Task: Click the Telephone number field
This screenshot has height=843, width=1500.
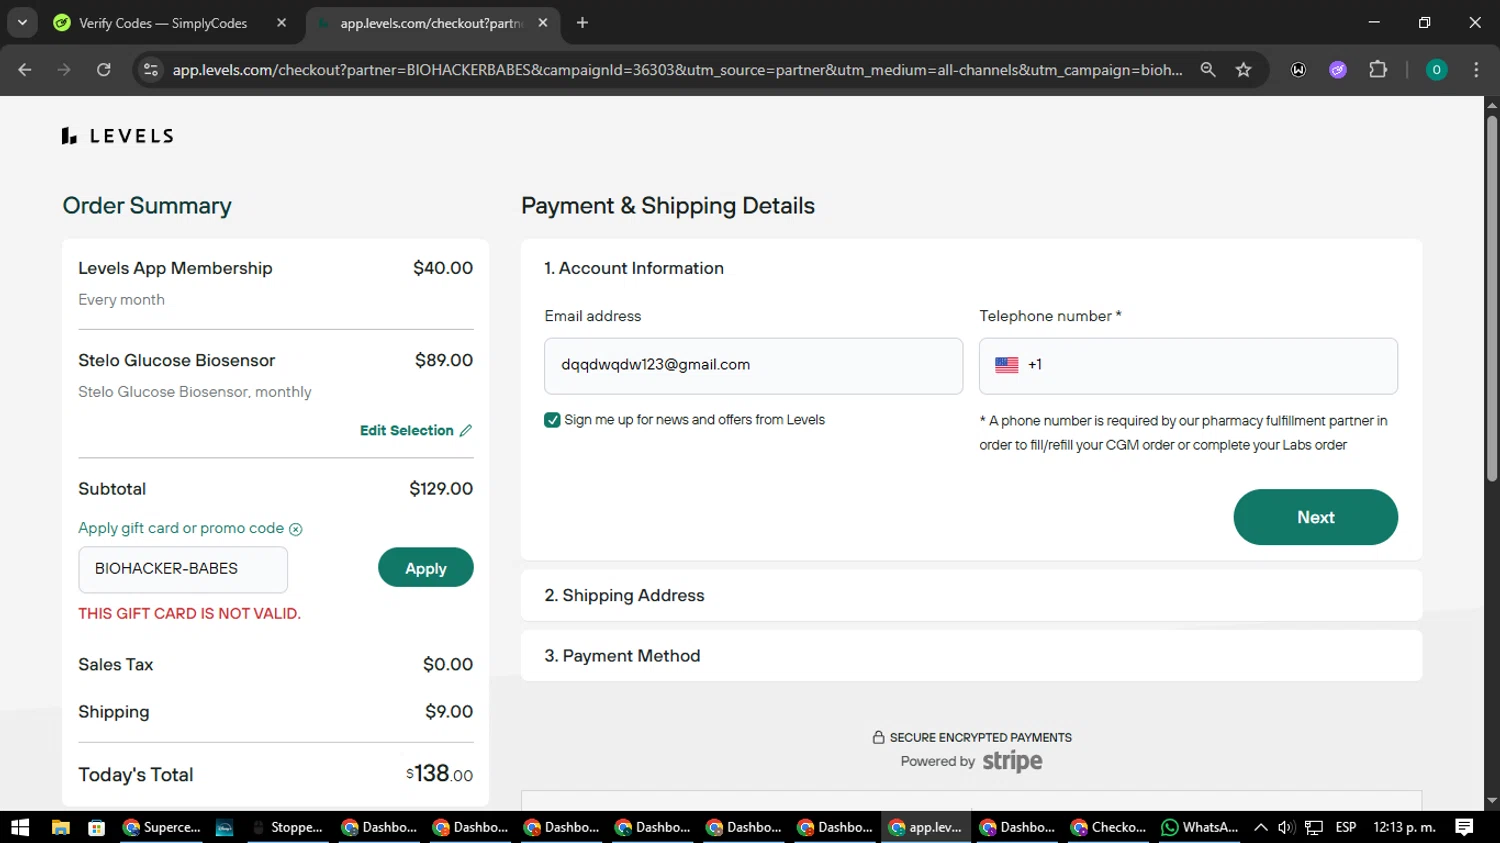Action: tap(1188, 366)
